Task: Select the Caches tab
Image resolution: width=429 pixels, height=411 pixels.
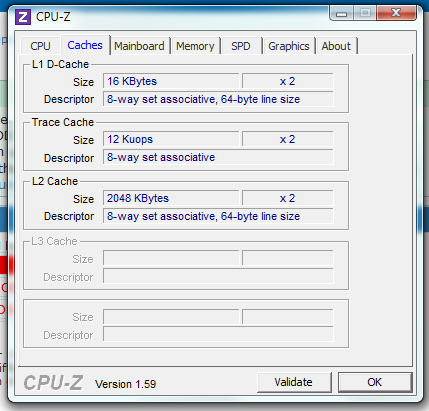Action: [x=85, y=45]
